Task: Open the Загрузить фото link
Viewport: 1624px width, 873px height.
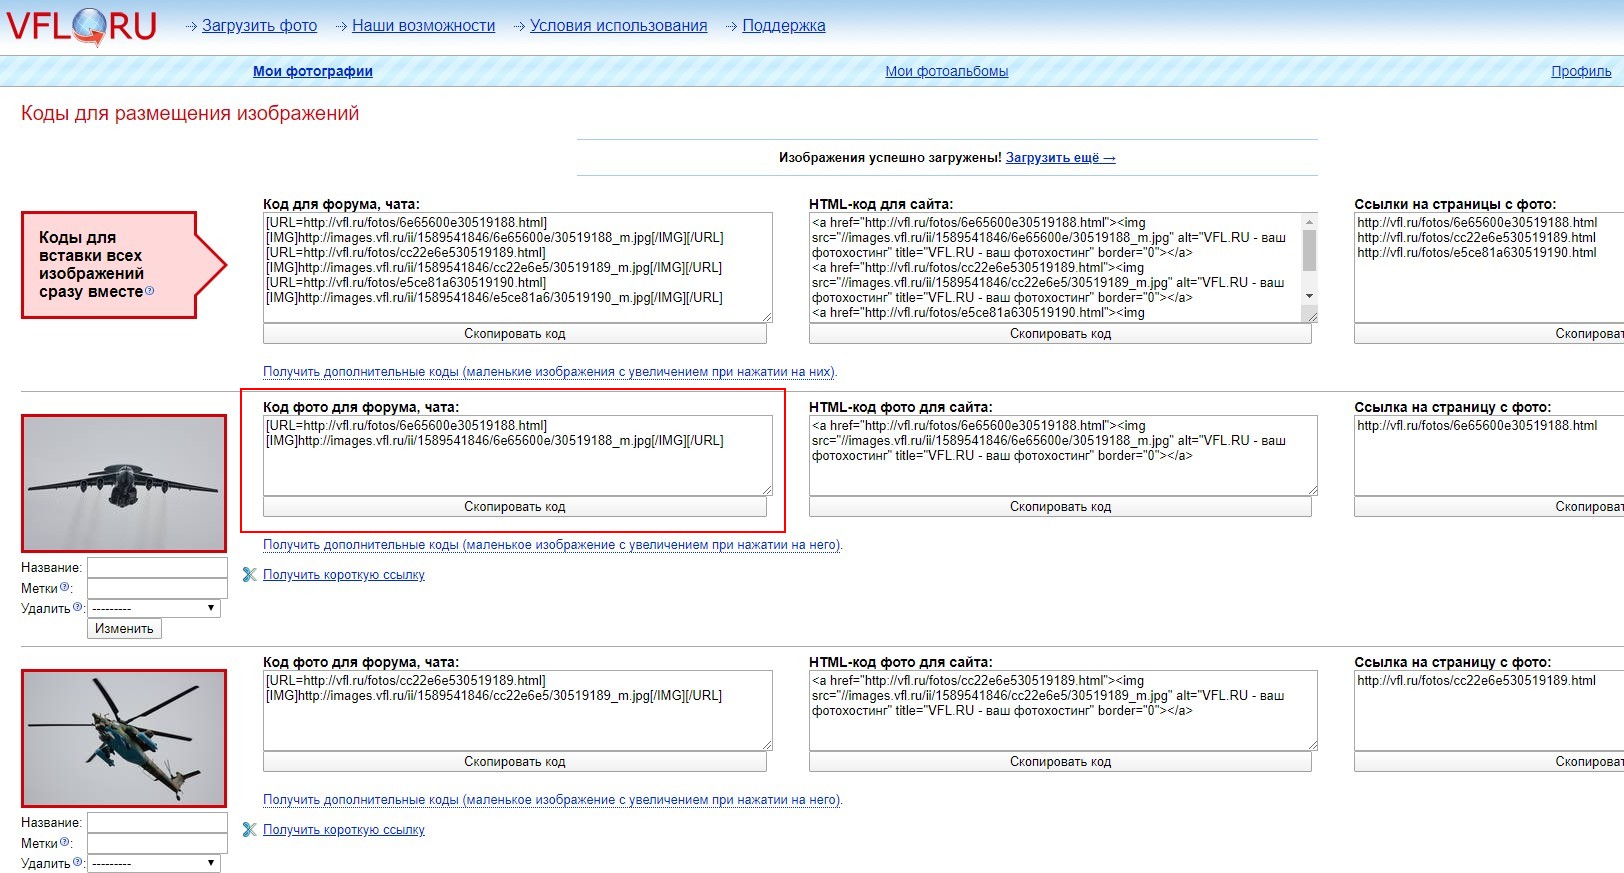Action: point(259,26)
